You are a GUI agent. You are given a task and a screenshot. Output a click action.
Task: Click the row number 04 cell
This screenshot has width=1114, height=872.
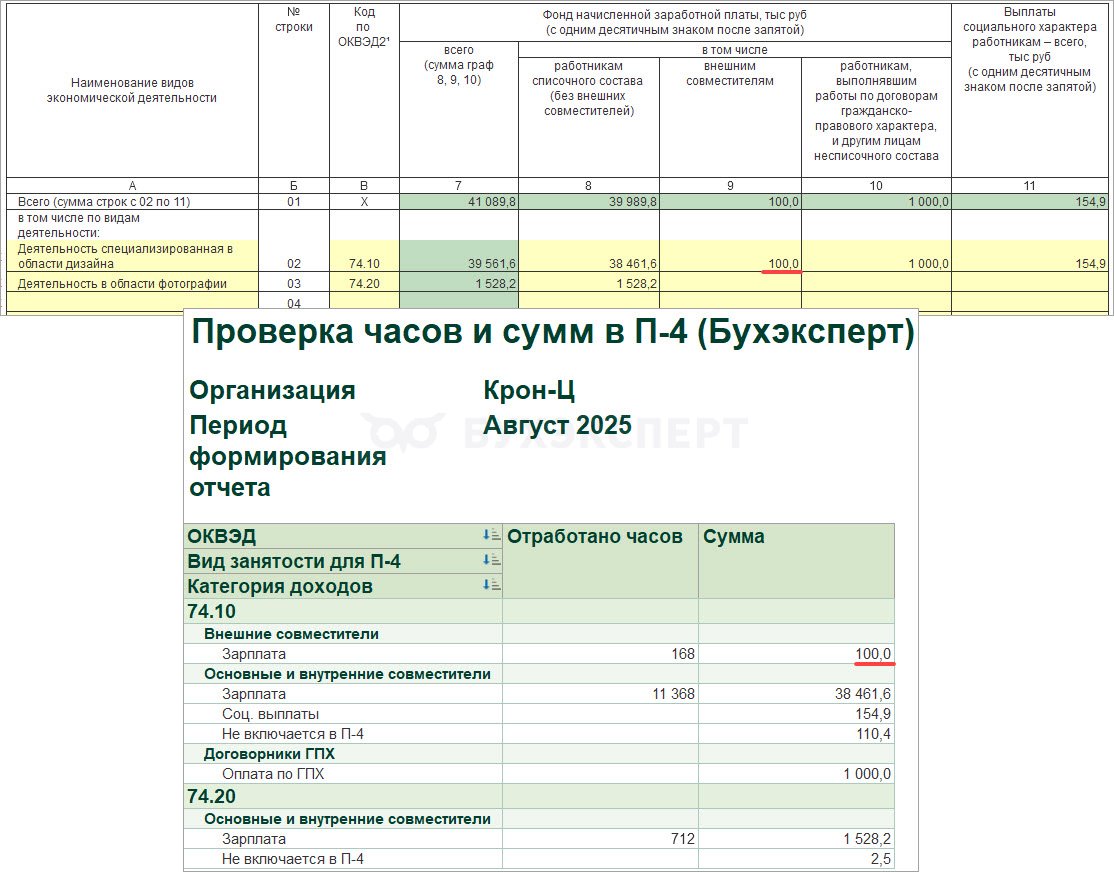click(x=294, y=303)
